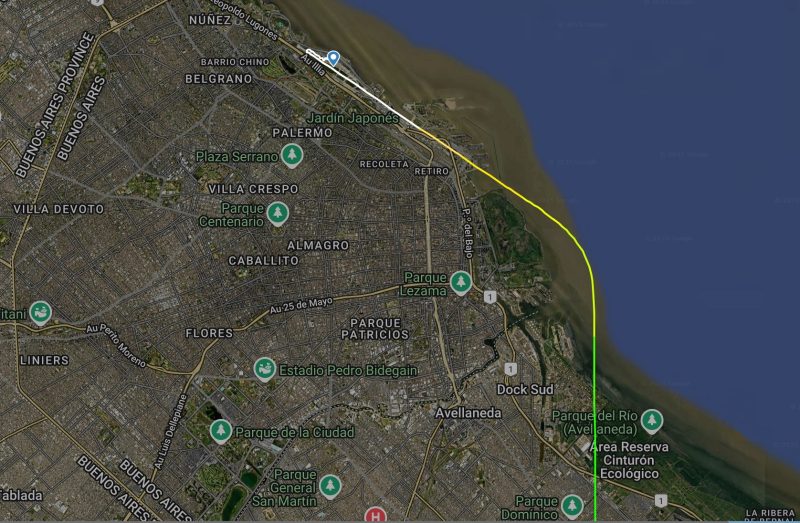
Task: Click the blue location pin marker
Action: 333,58
